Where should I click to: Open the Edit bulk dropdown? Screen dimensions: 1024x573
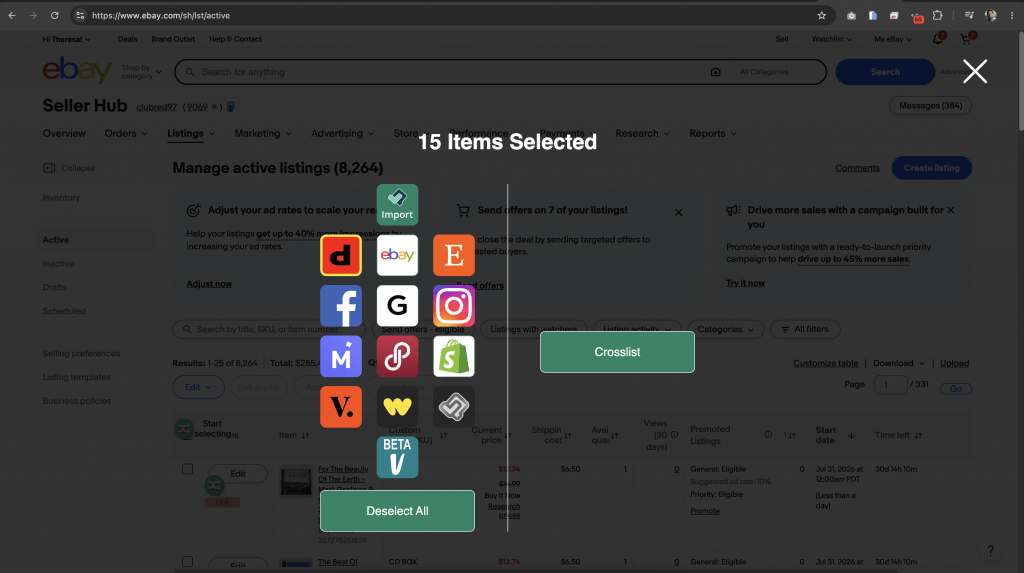coord(199,387)
